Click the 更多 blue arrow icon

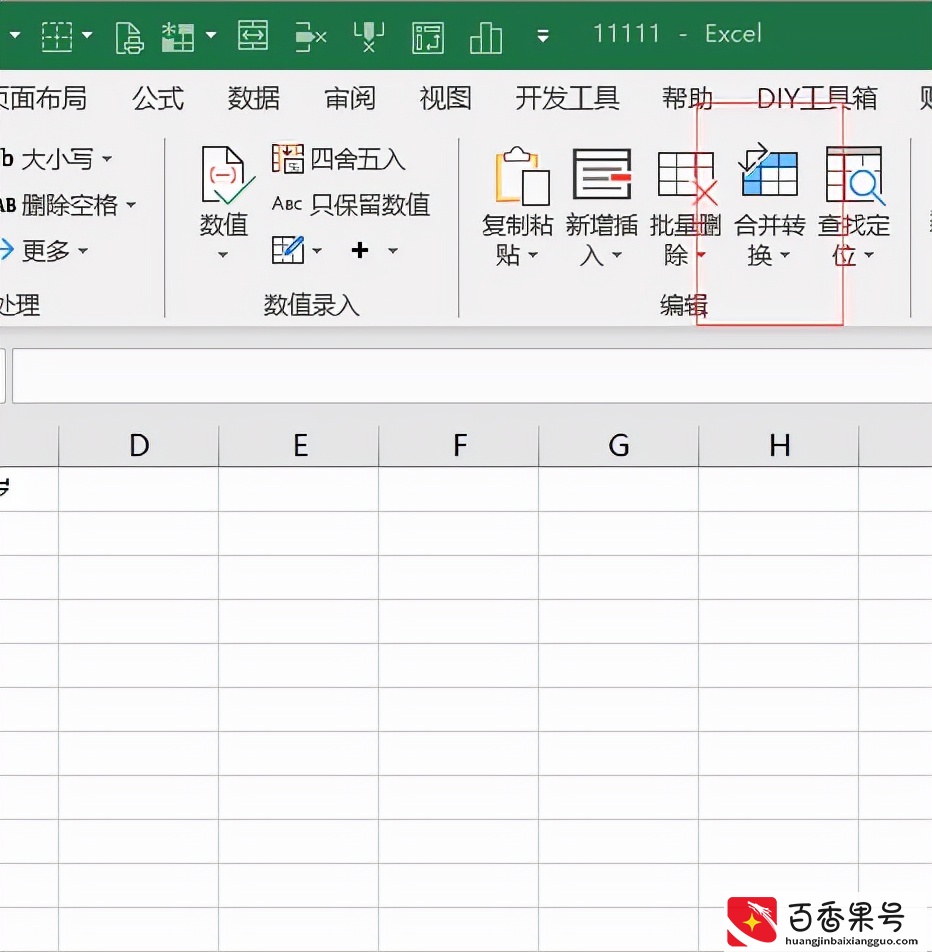coord(7,250)
